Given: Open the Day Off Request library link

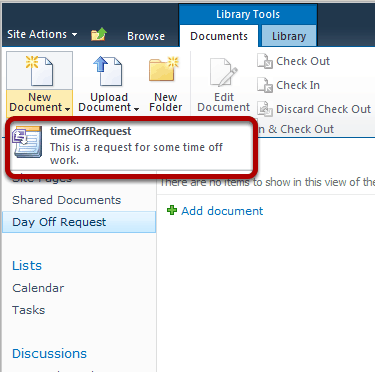Looking at the screenshot, I should pos(59,222).
